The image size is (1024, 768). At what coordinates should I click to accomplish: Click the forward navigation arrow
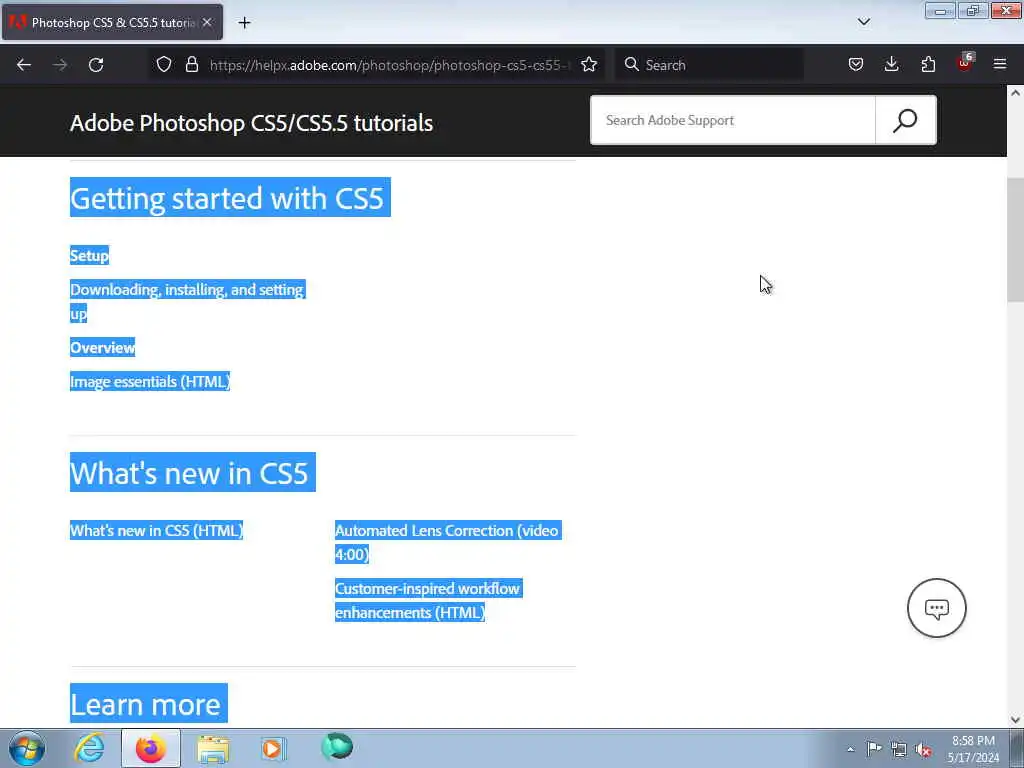click(60, 65)
